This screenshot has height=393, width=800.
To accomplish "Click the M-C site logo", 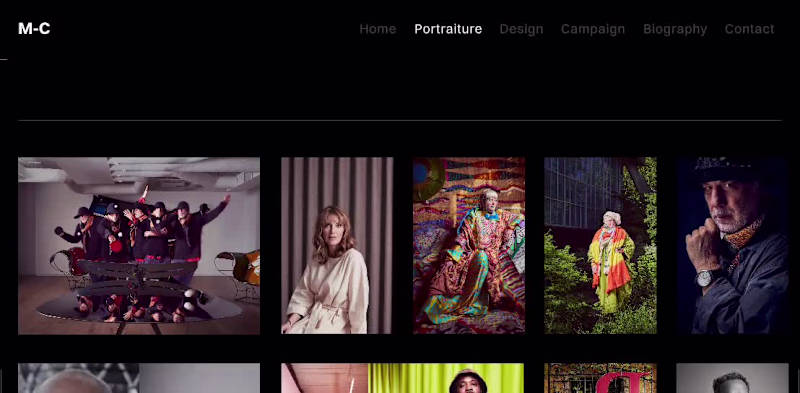I will coord(34,29).
